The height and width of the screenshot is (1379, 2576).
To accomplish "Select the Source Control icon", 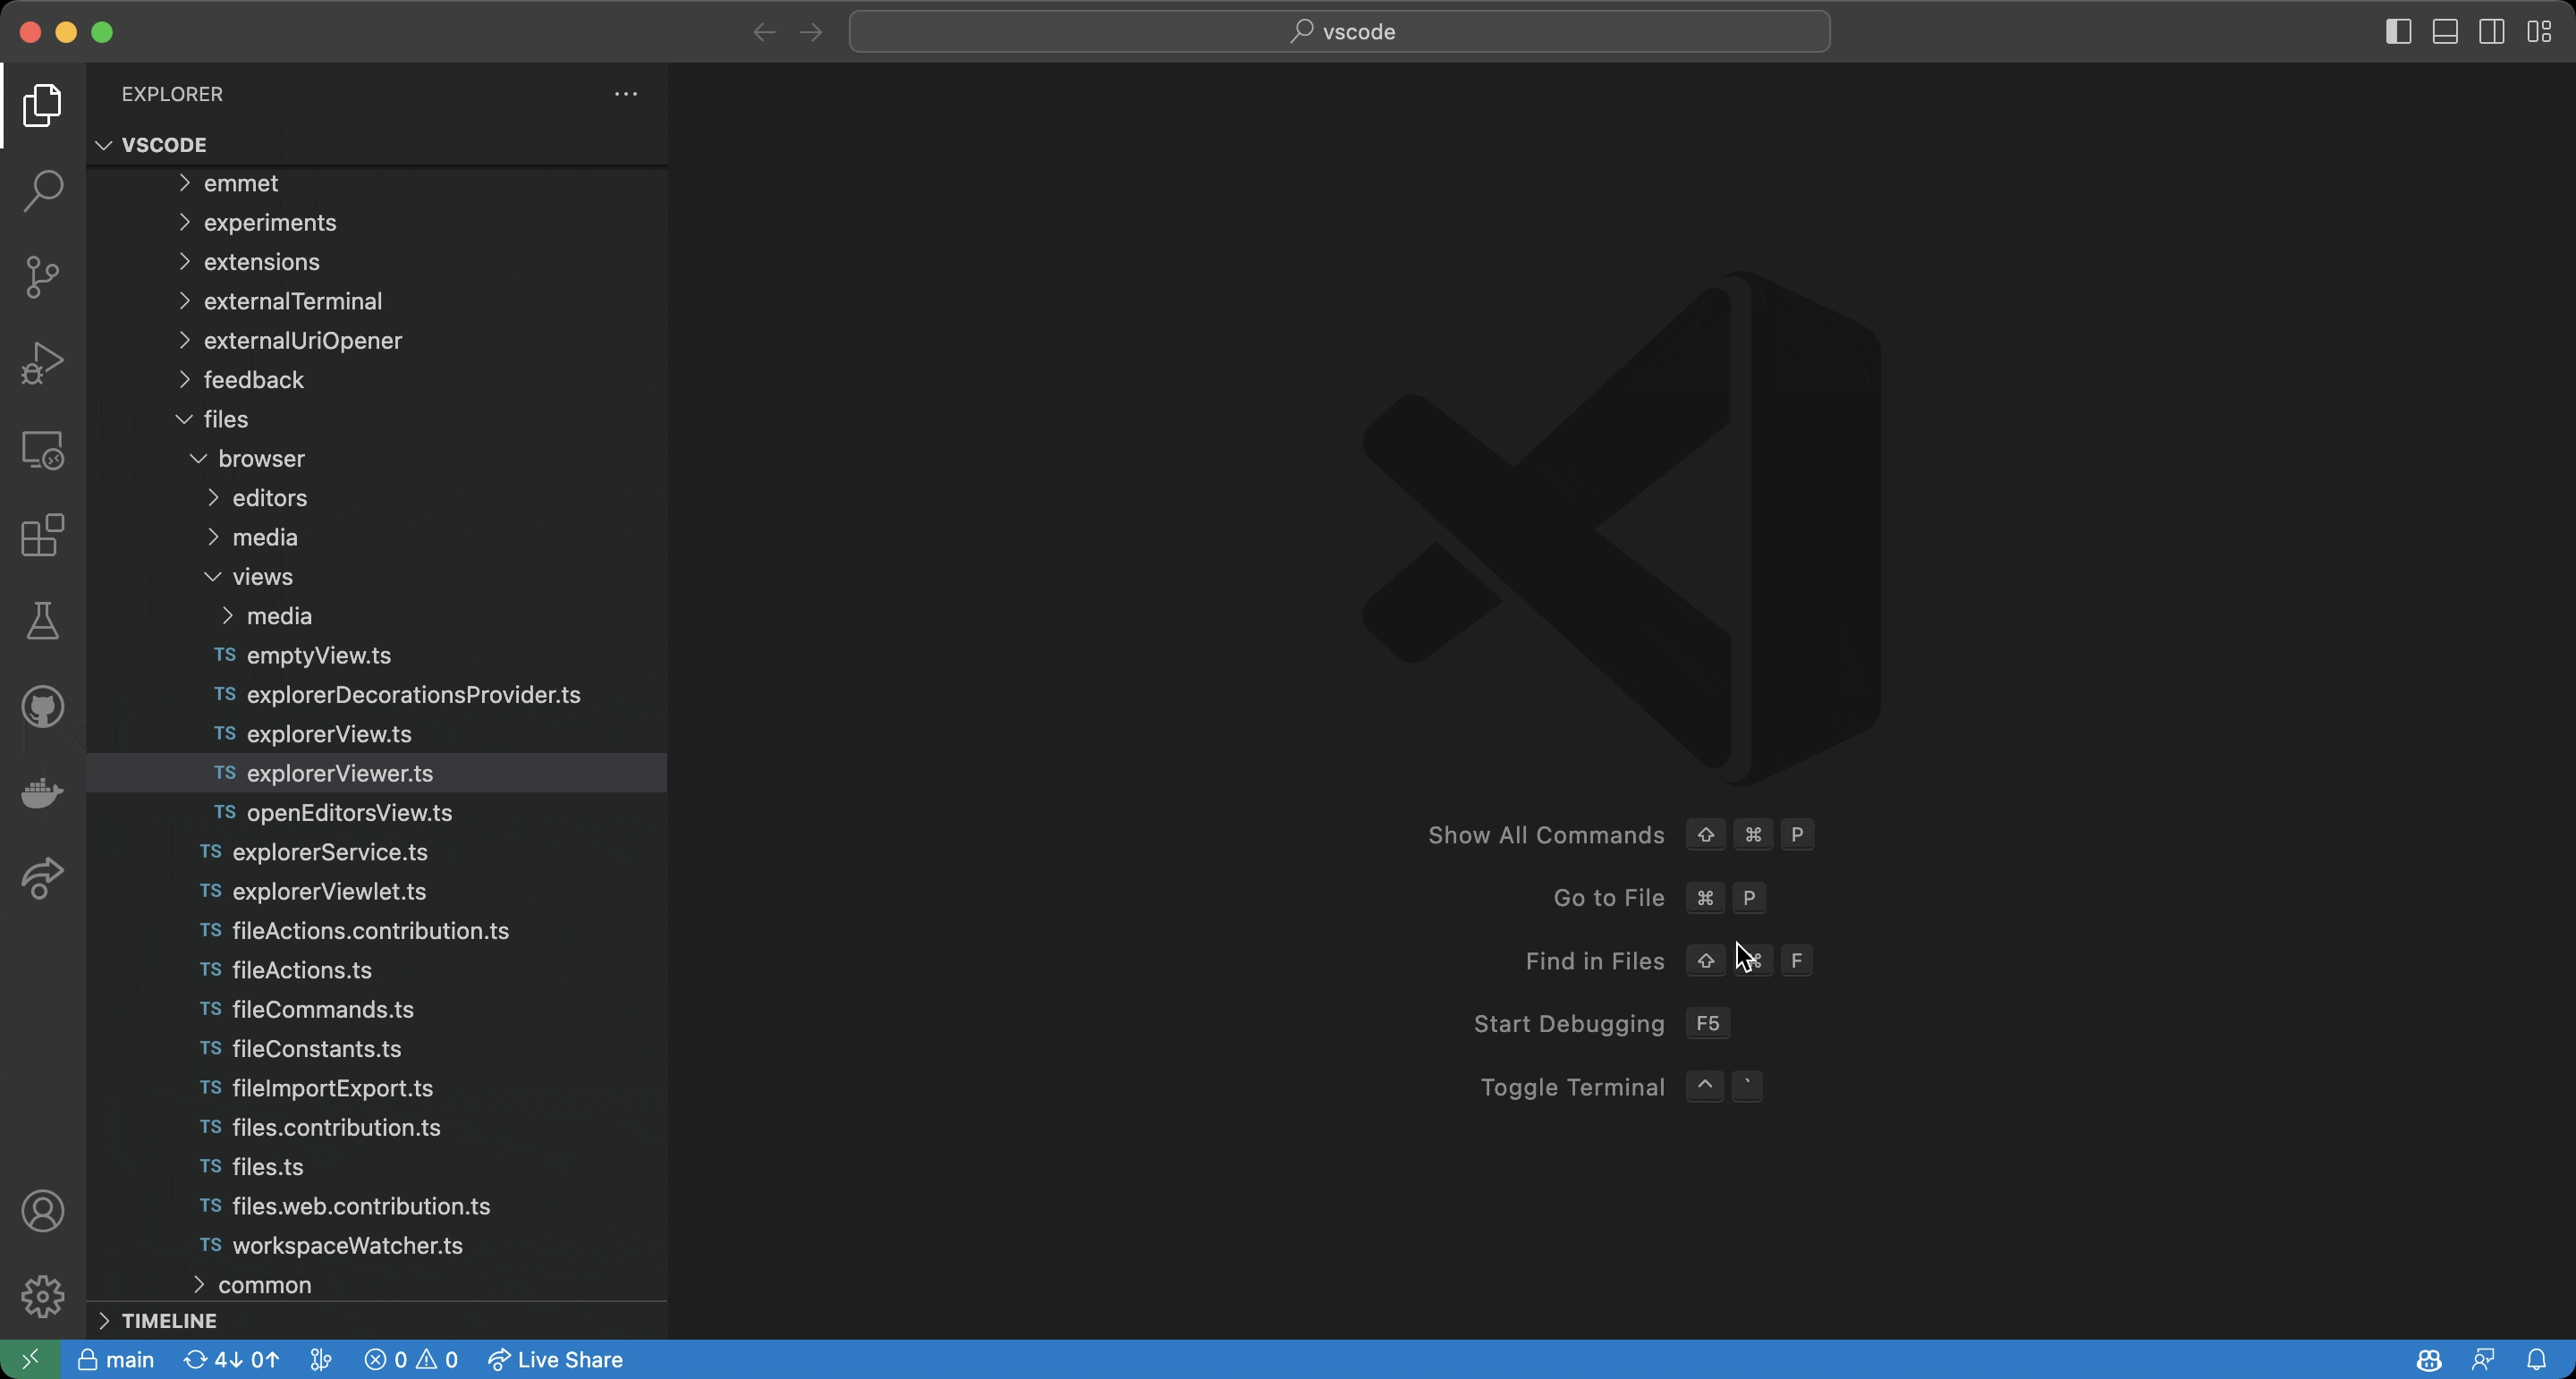I will pyautogui.click(x=42, y=277).
